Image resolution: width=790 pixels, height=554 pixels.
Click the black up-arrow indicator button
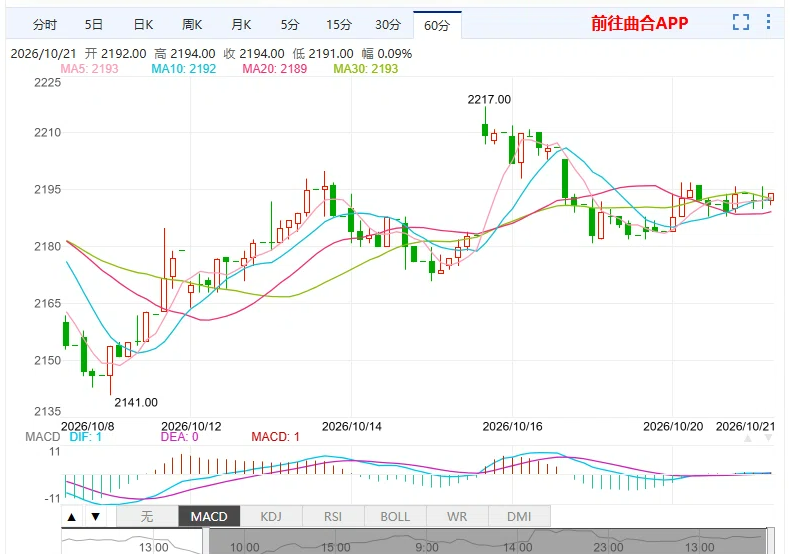72,517
